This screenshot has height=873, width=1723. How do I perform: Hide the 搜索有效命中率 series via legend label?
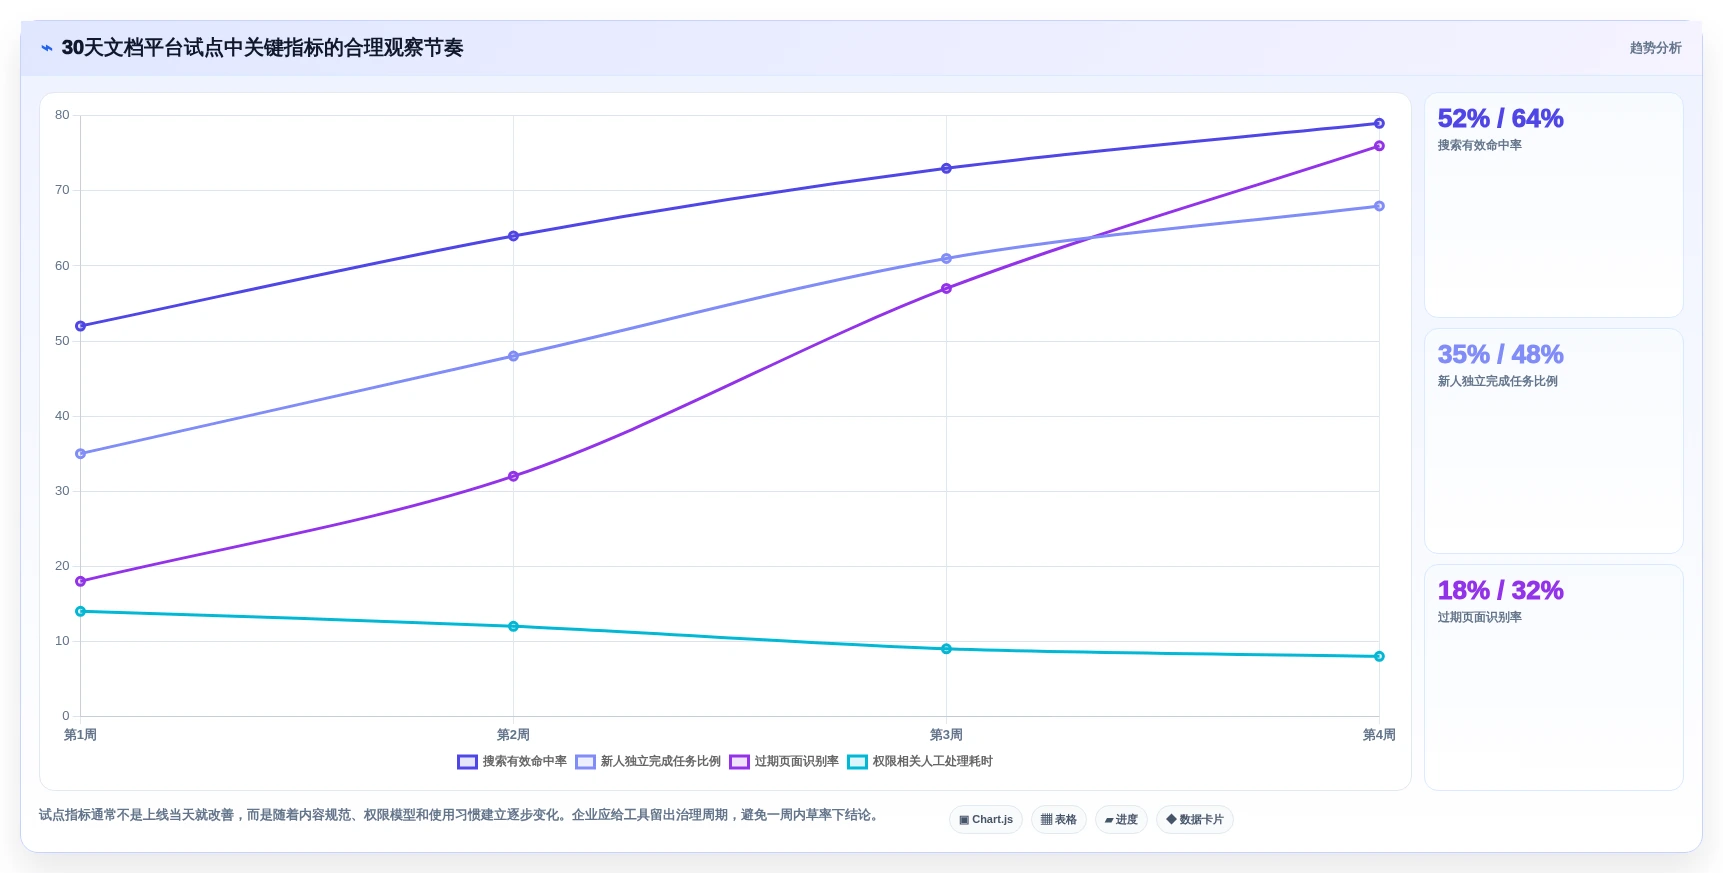[x=525, y=762]
